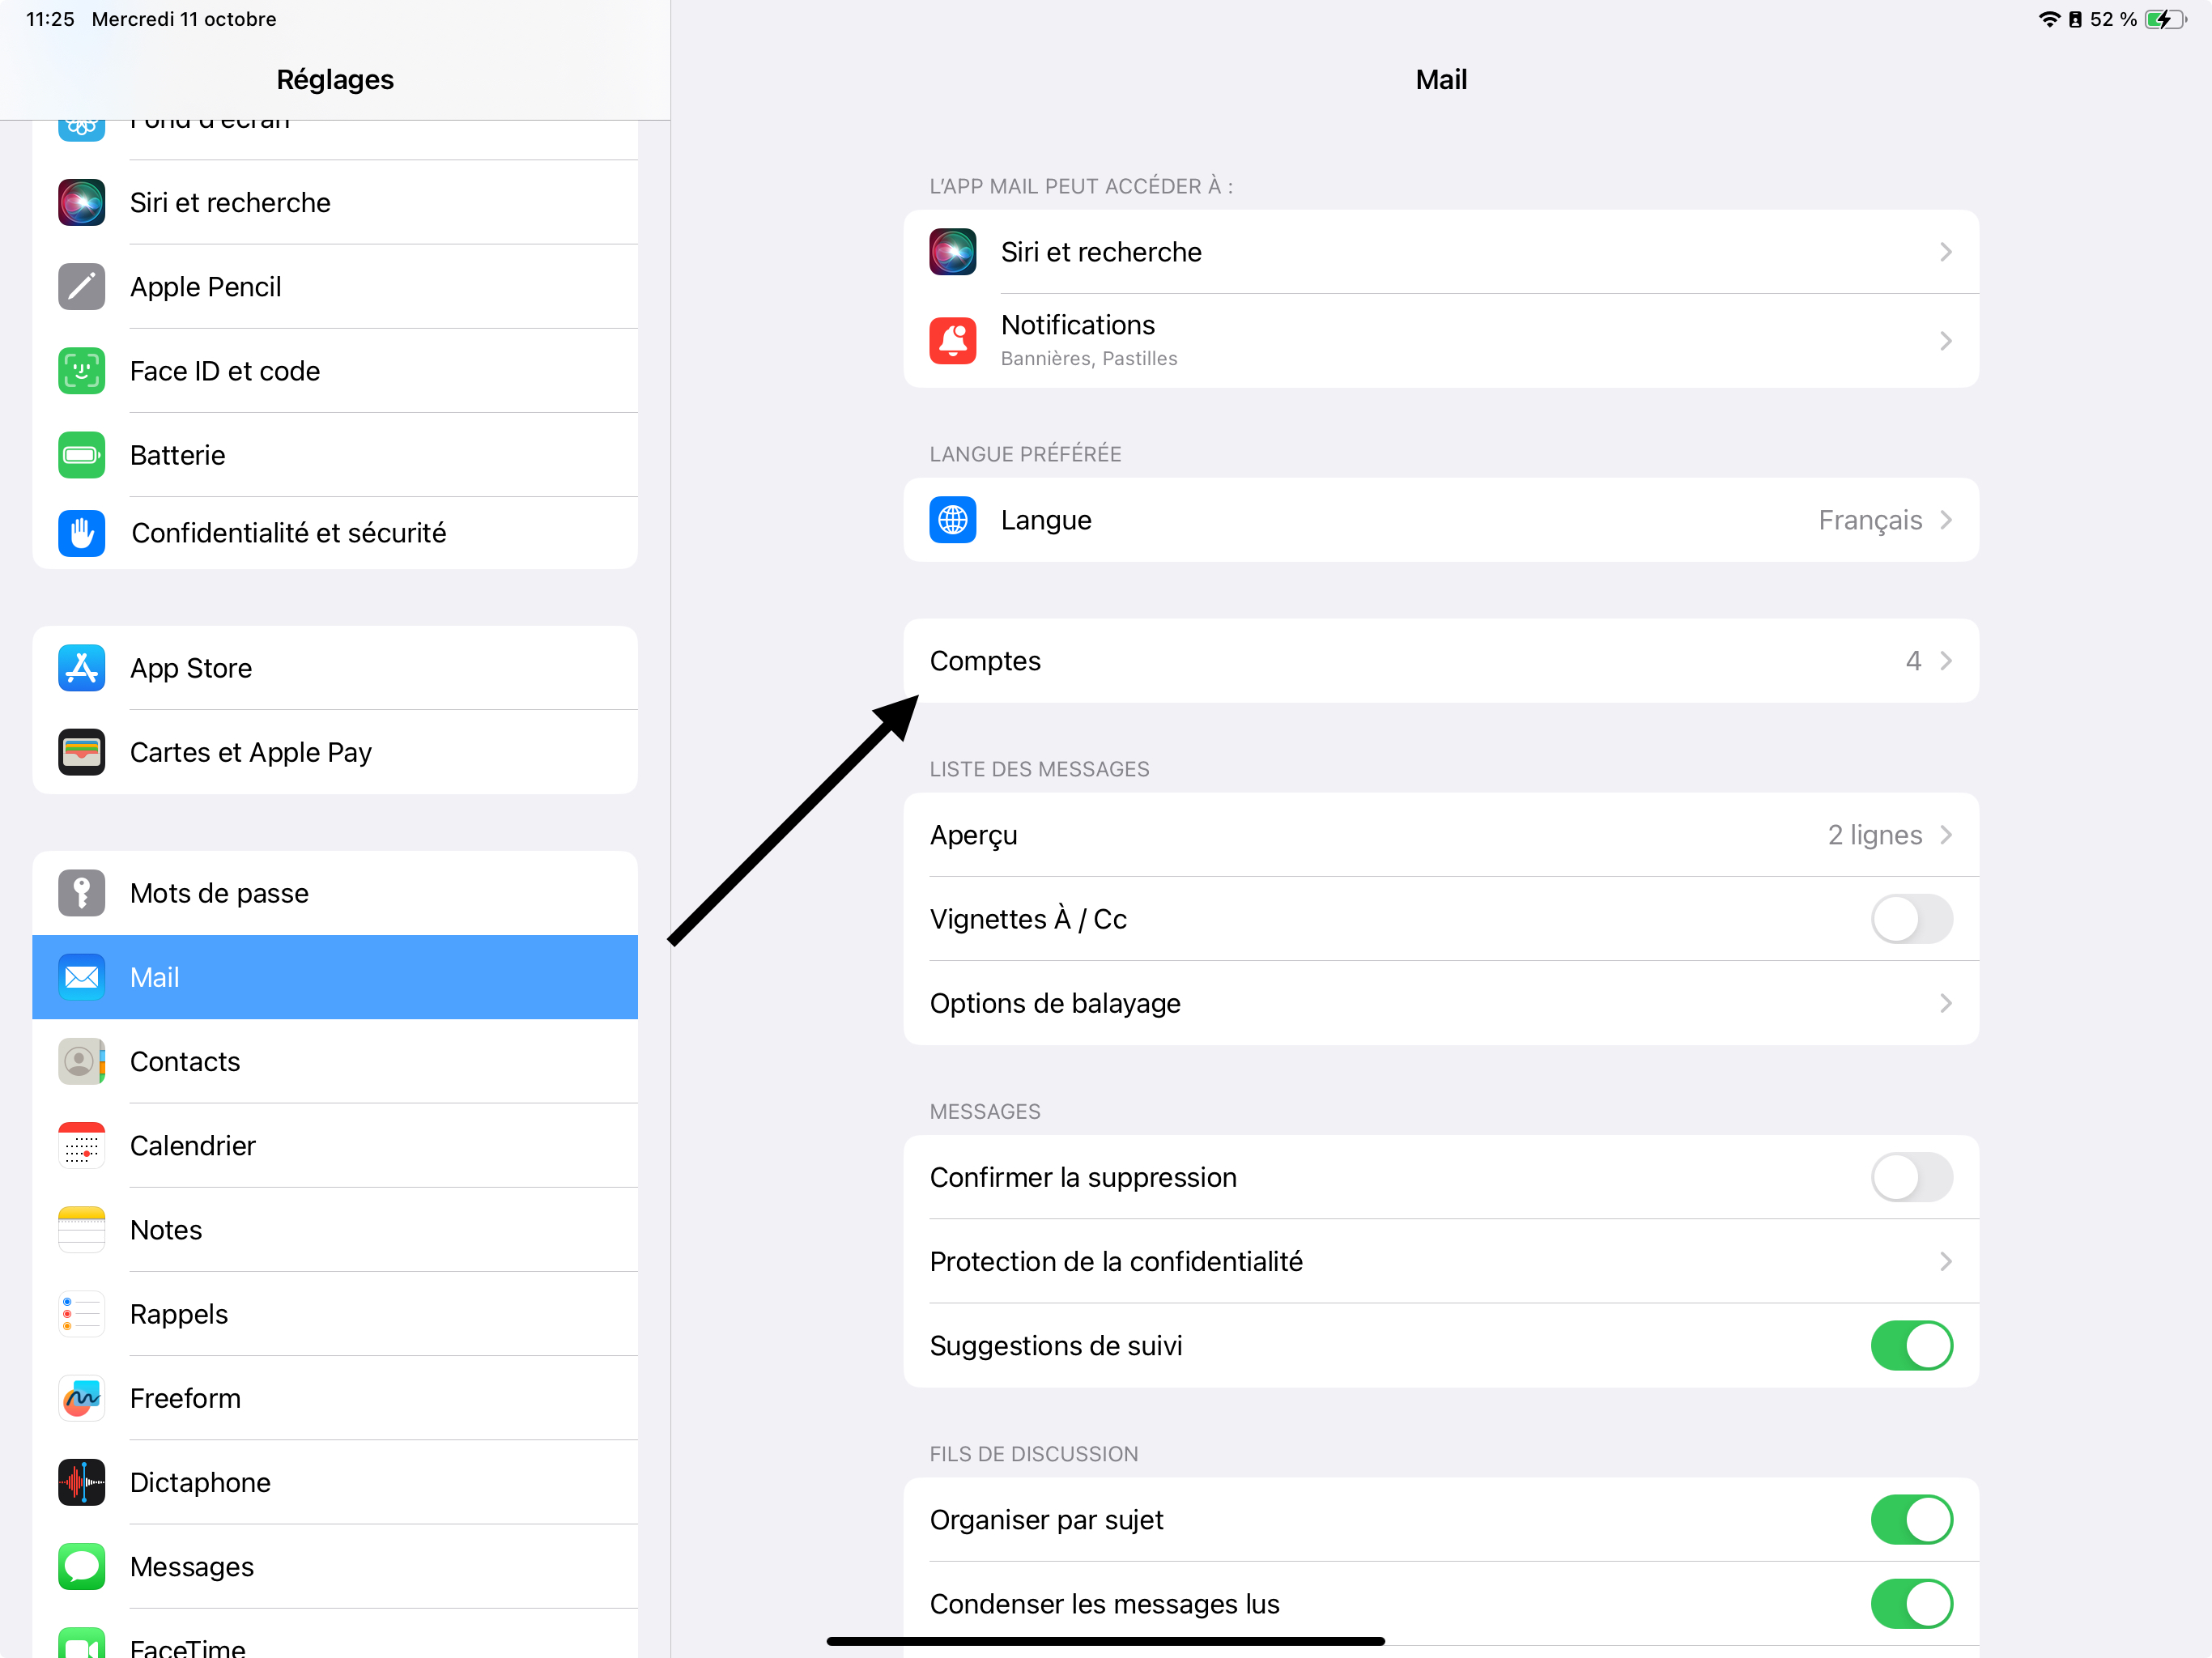Tap the Confidentialité et sécurité hand icon
The width and height of the screenshot is (2212, 1658).
point(82,533)
